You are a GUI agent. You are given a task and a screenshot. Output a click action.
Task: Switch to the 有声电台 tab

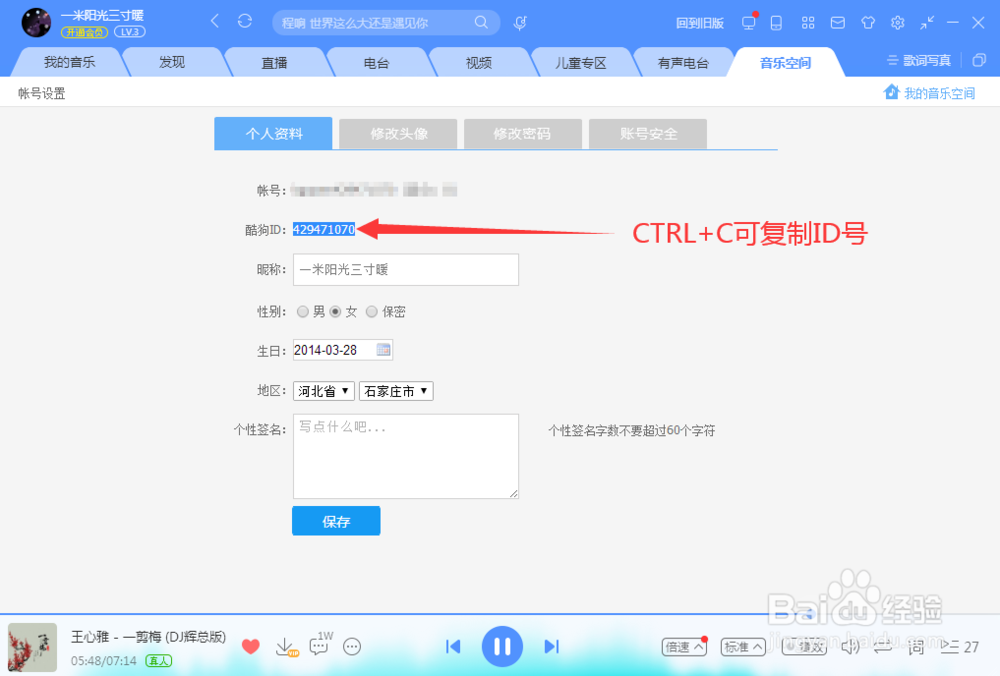pyautogui.click(x=683, y=62)
